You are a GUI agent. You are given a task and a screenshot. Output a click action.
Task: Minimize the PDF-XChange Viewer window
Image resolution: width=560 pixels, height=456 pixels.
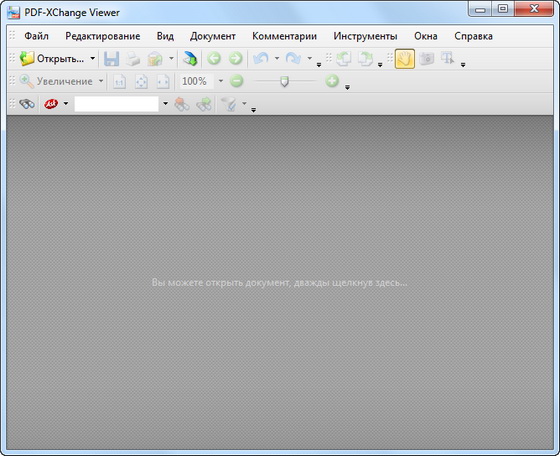480,9
